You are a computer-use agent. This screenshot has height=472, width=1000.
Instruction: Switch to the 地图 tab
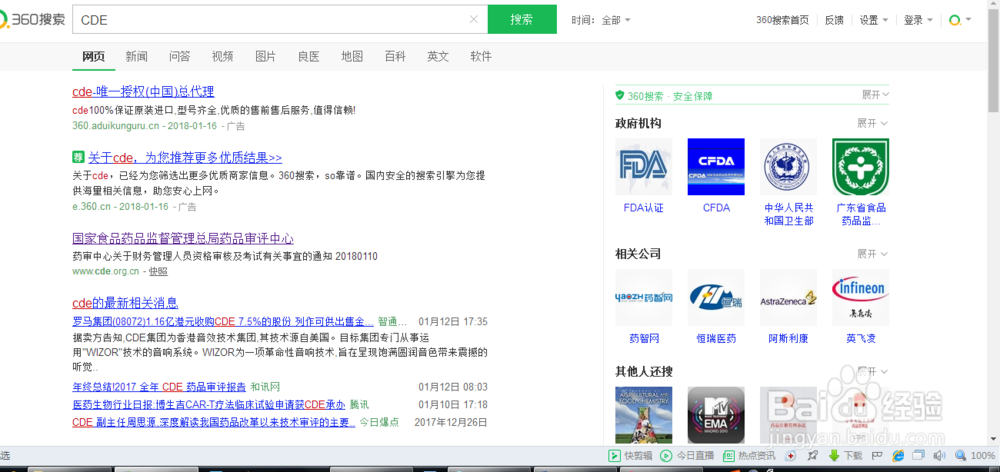352,56
